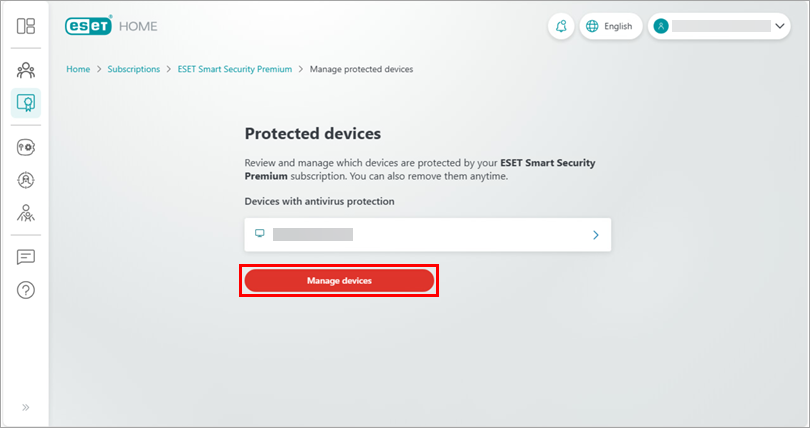Open the people/members icon in sidebar
The width and height of the screenshot is (810, 428).
[26, 70]
